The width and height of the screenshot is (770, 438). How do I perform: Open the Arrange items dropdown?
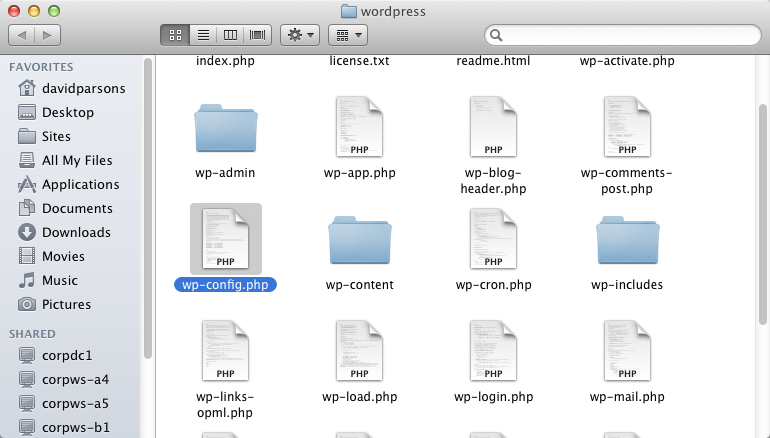[347, 35]
